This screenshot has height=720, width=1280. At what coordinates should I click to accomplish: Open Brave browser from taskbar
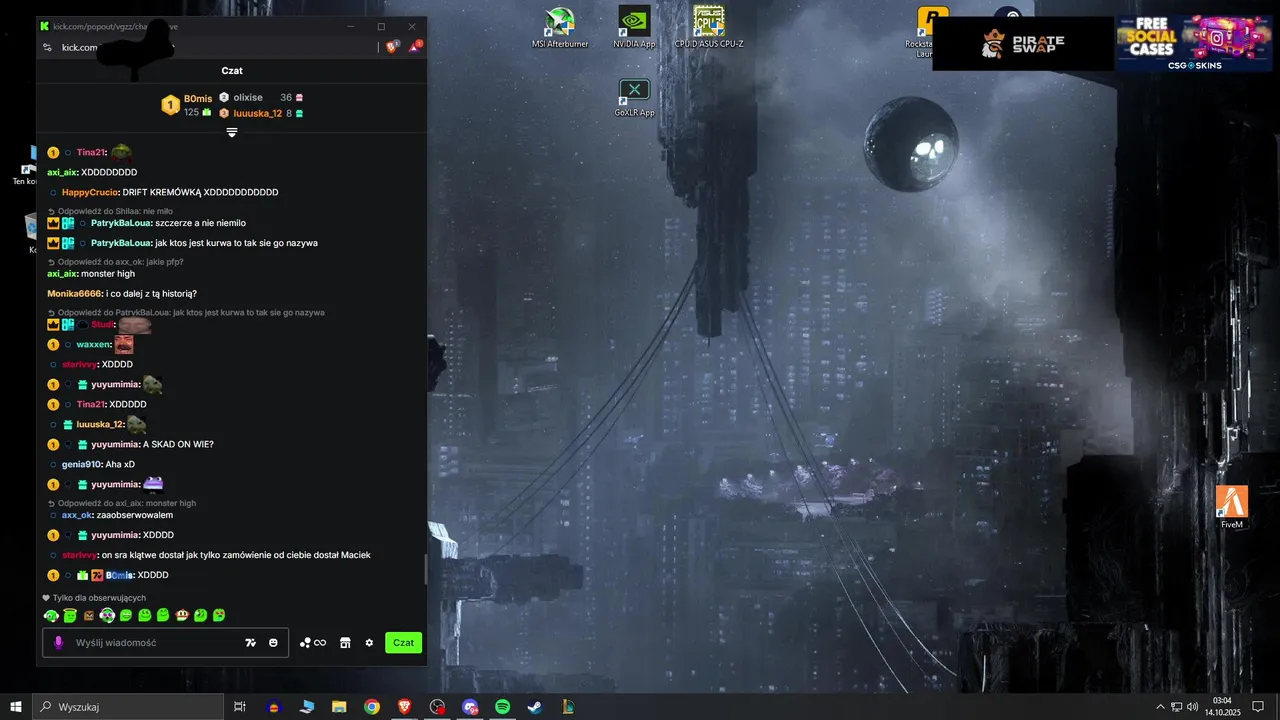coord(405,707)
